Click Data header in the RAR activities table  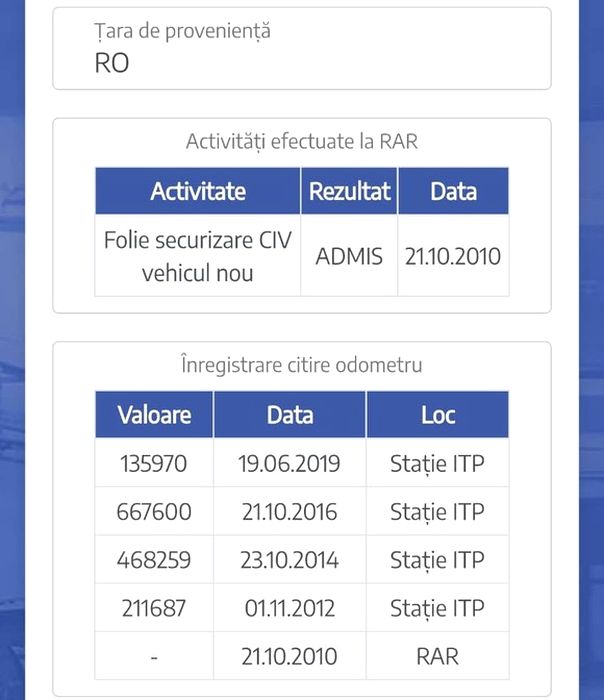tap(453, 191)
